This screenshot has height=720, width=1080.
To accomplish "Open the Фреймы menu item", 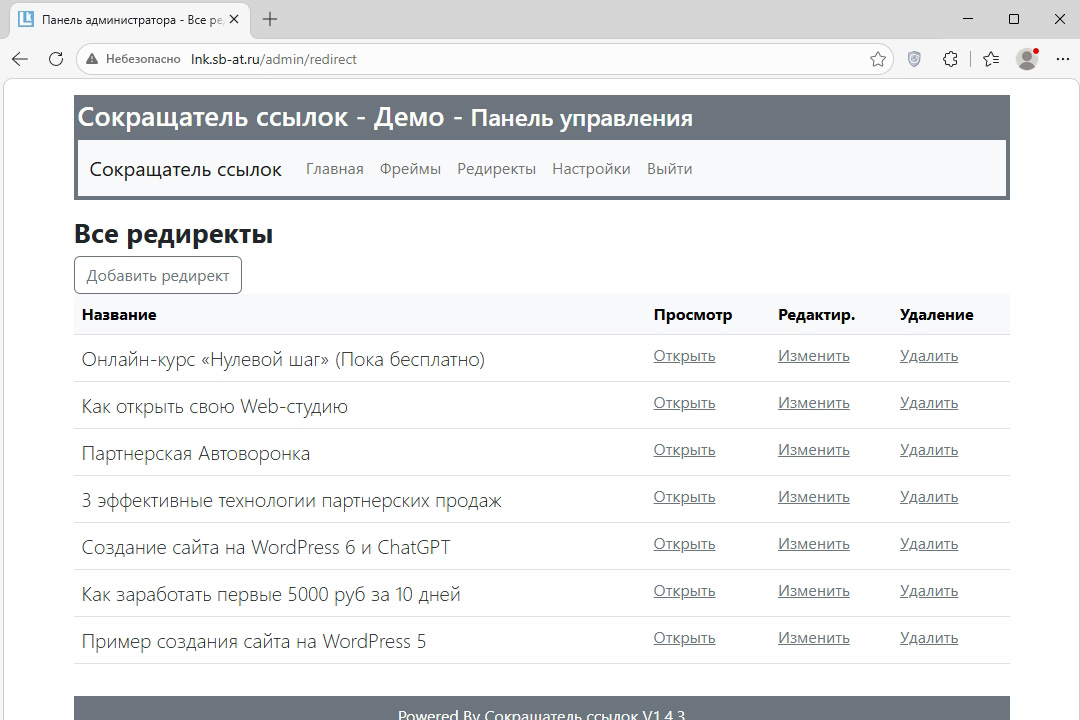I will click(x=410, y=169).
